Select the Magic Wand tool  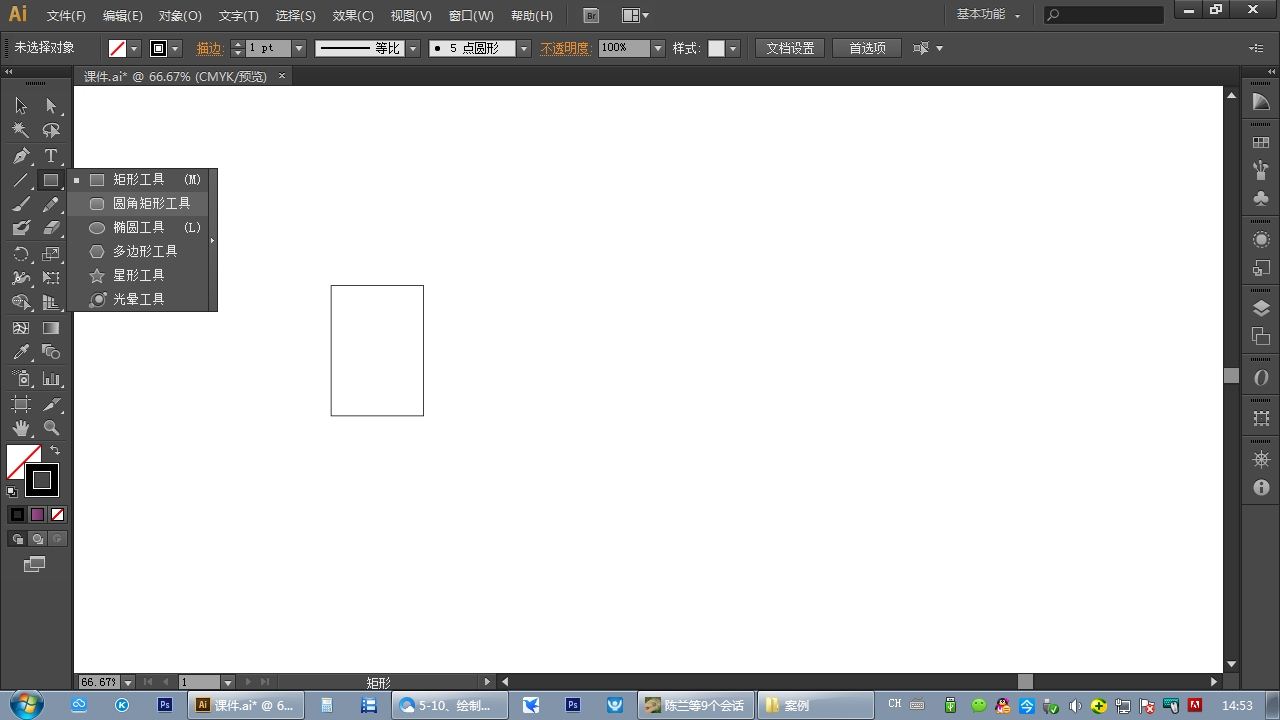click(21, 130)
